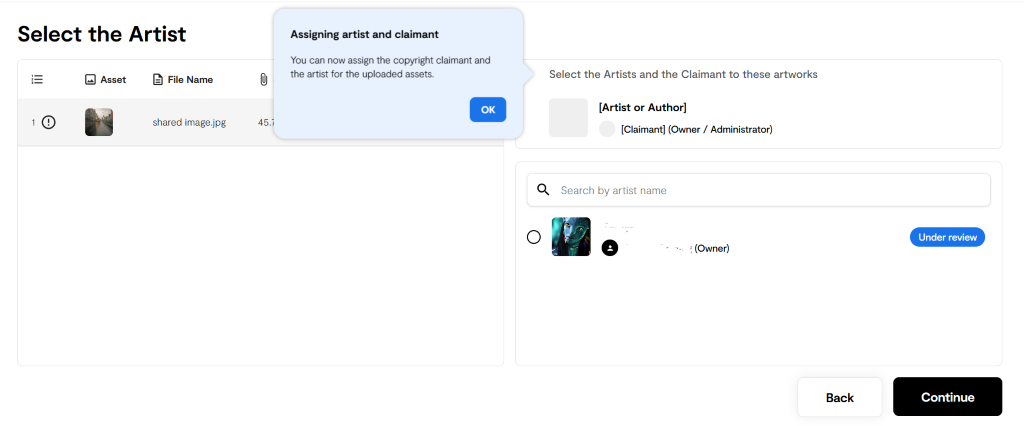Go back with the Back button

(839, 397)
